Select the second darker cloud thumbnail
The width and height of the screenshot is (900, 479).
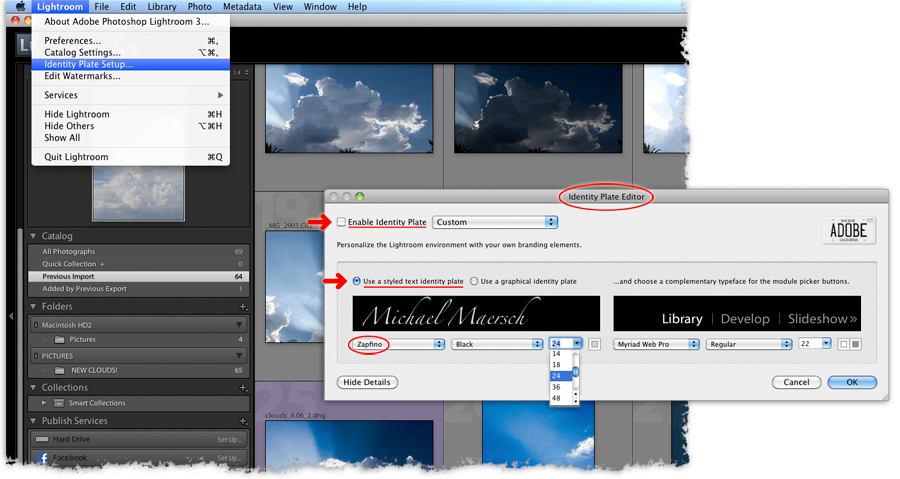pyautogui.click(x=538, y=108)
